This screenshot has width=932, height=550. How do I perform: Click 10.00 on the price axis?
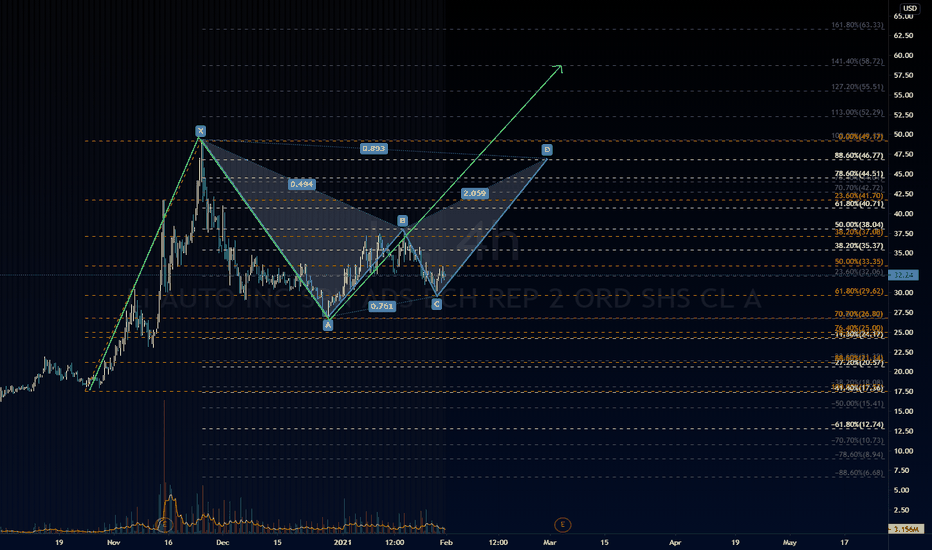pos(903,451)
